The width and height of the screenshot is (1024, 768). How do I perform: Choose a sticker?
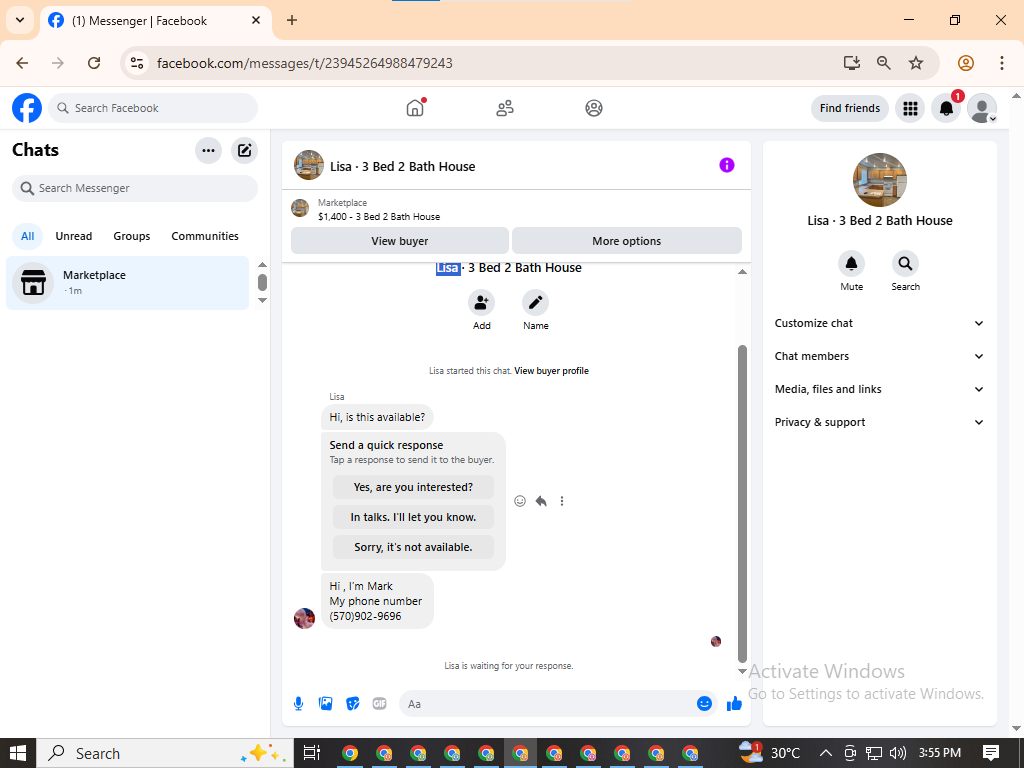(x=353, y=703)
